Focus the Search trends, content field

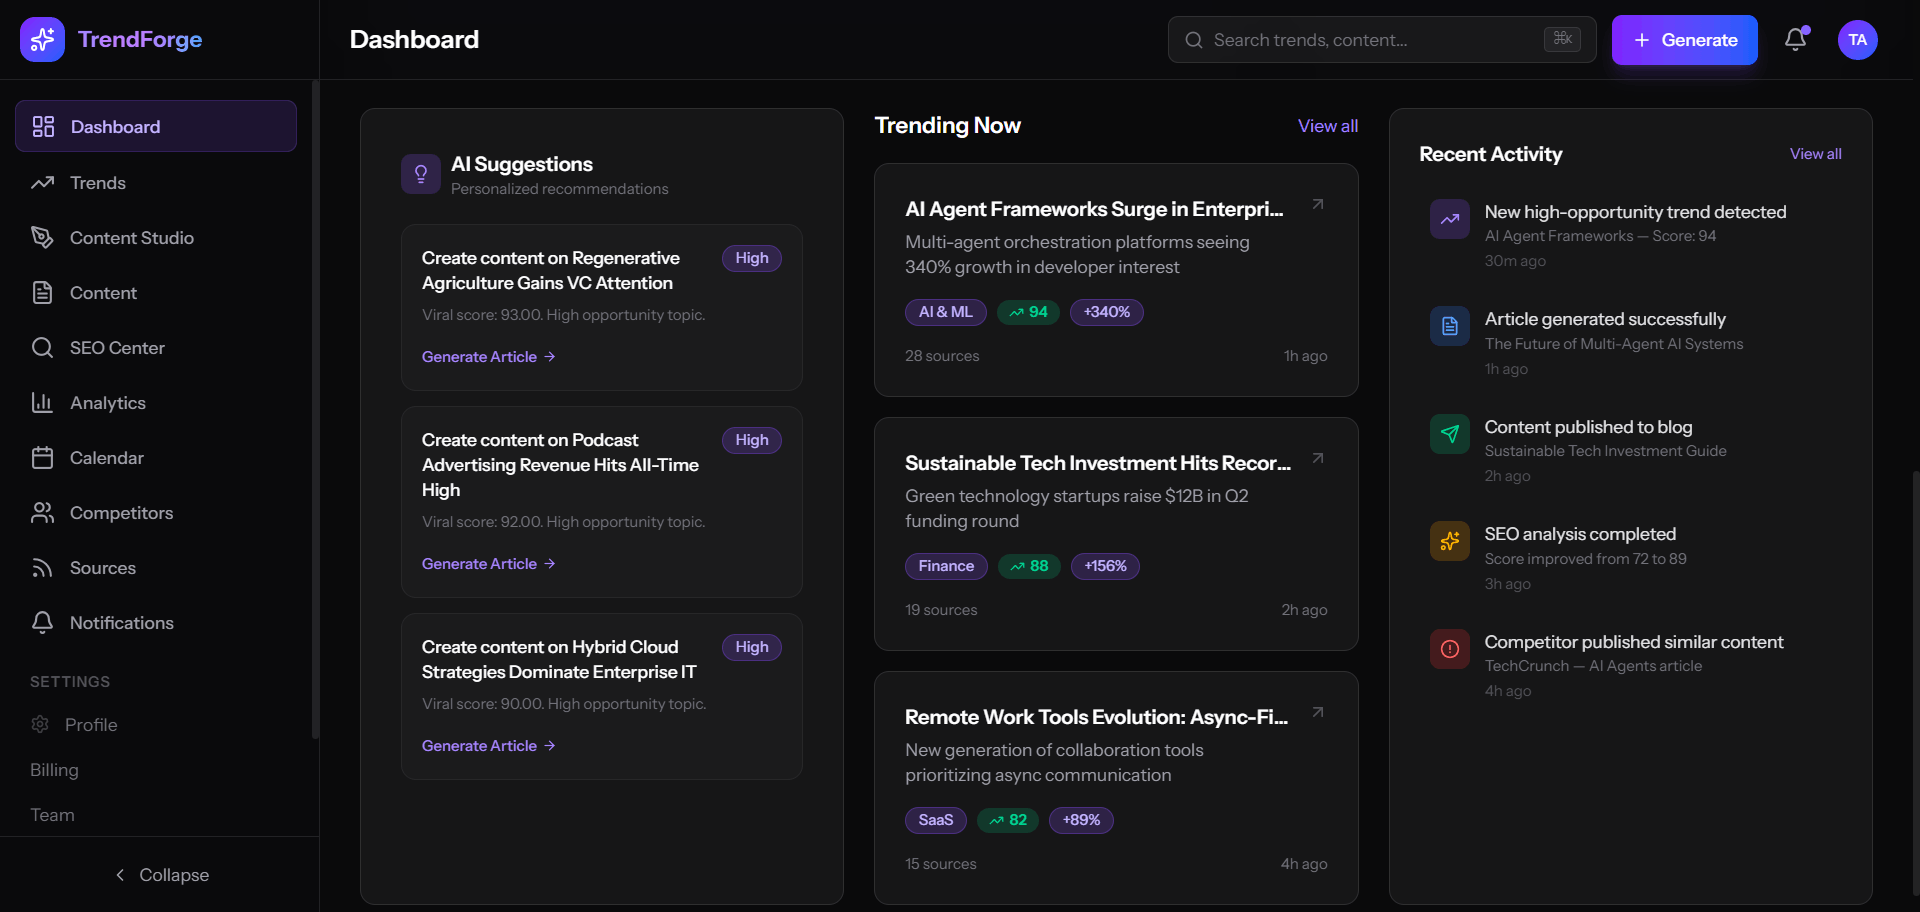[1382, 40]
